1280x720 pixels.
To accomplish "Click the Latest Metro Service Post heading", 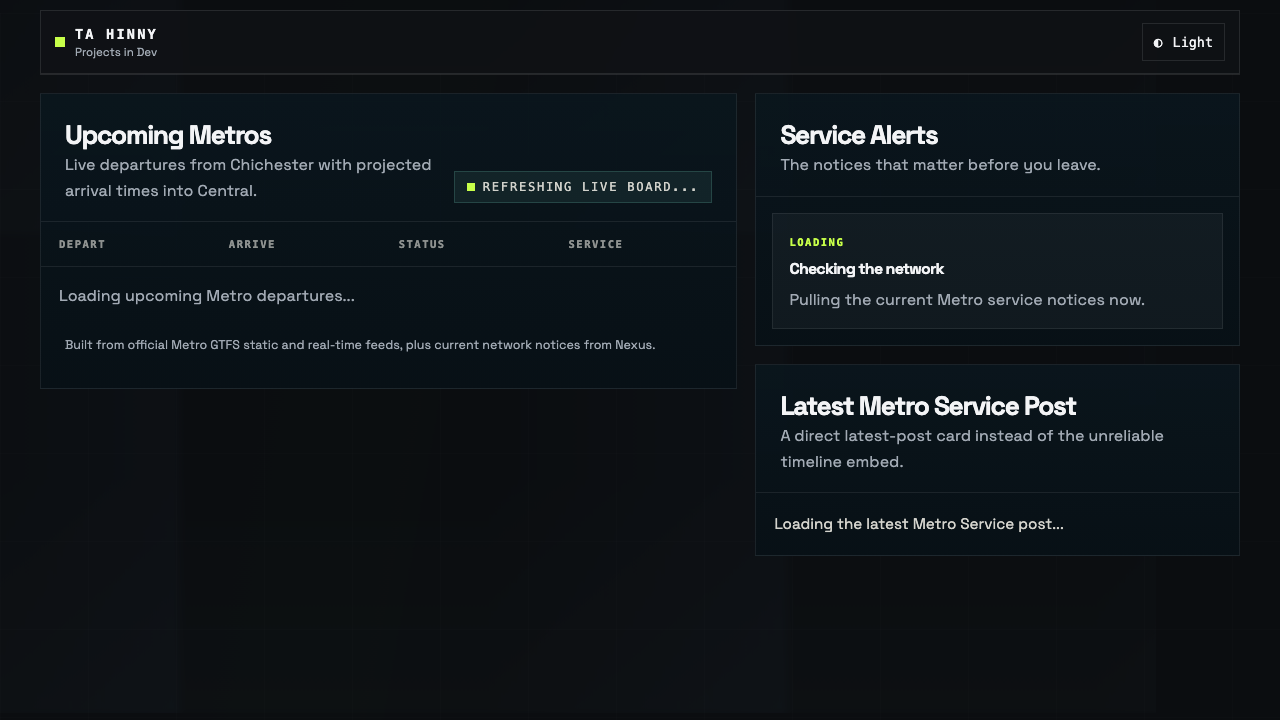I will pos(928,406).
